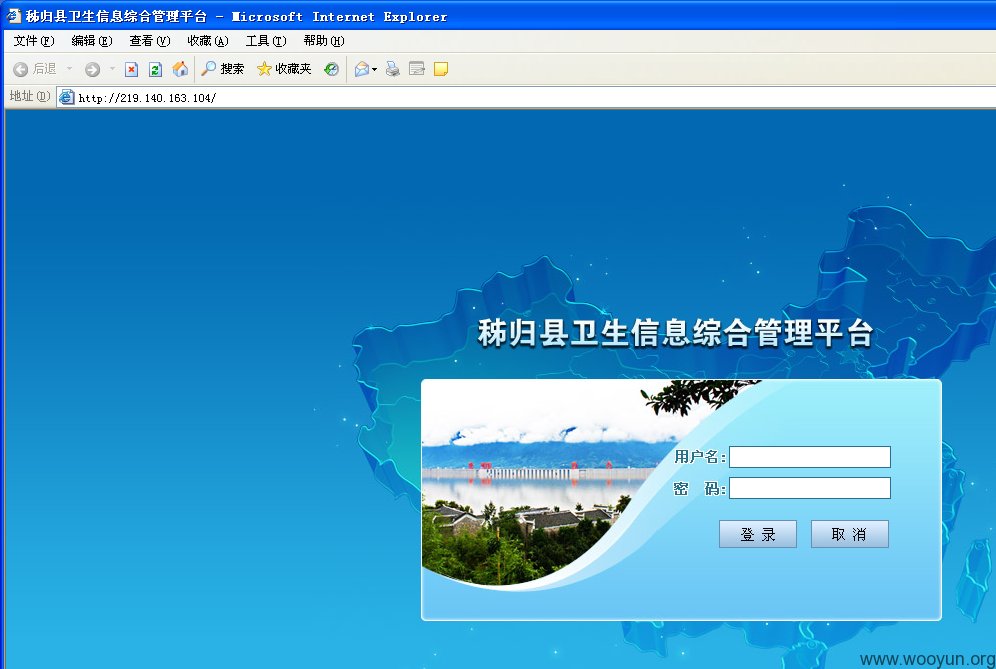
Task: Open the 编辑(E) menu
Action: pos(92,41)
